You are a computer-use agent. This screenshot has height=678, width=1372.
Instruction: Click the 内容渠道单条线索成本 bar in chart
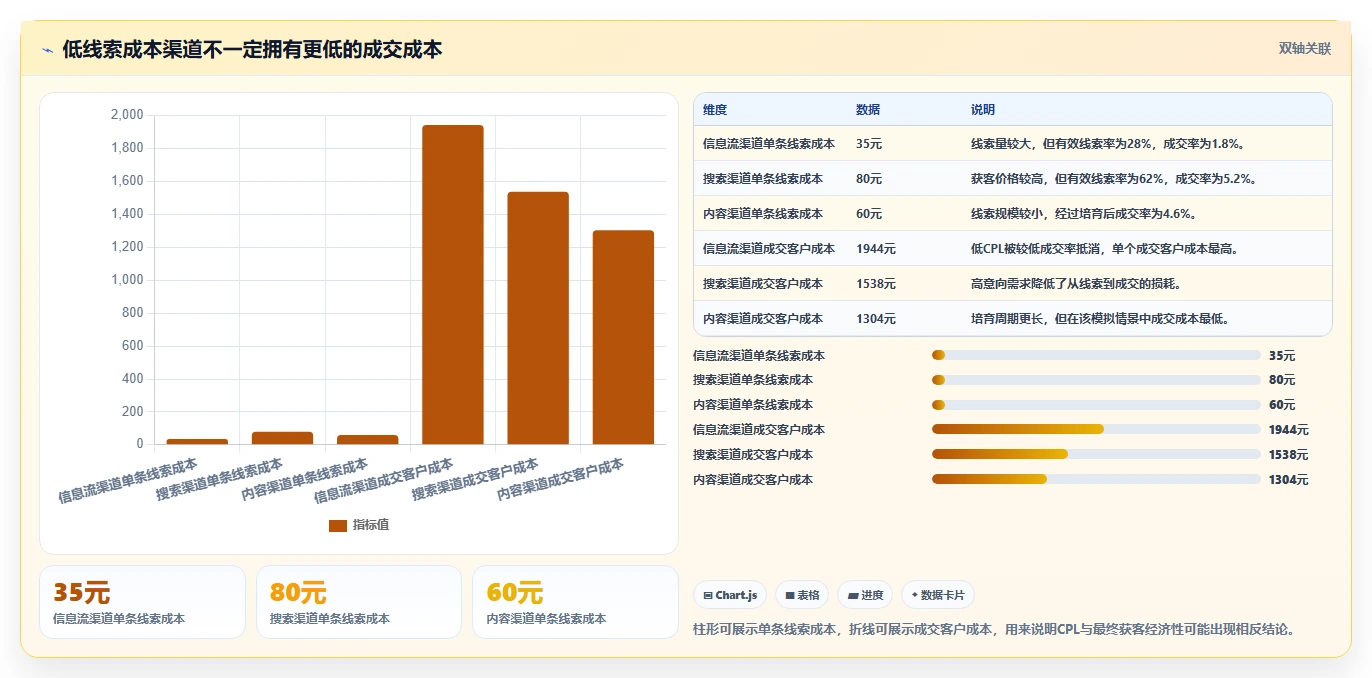367,439
